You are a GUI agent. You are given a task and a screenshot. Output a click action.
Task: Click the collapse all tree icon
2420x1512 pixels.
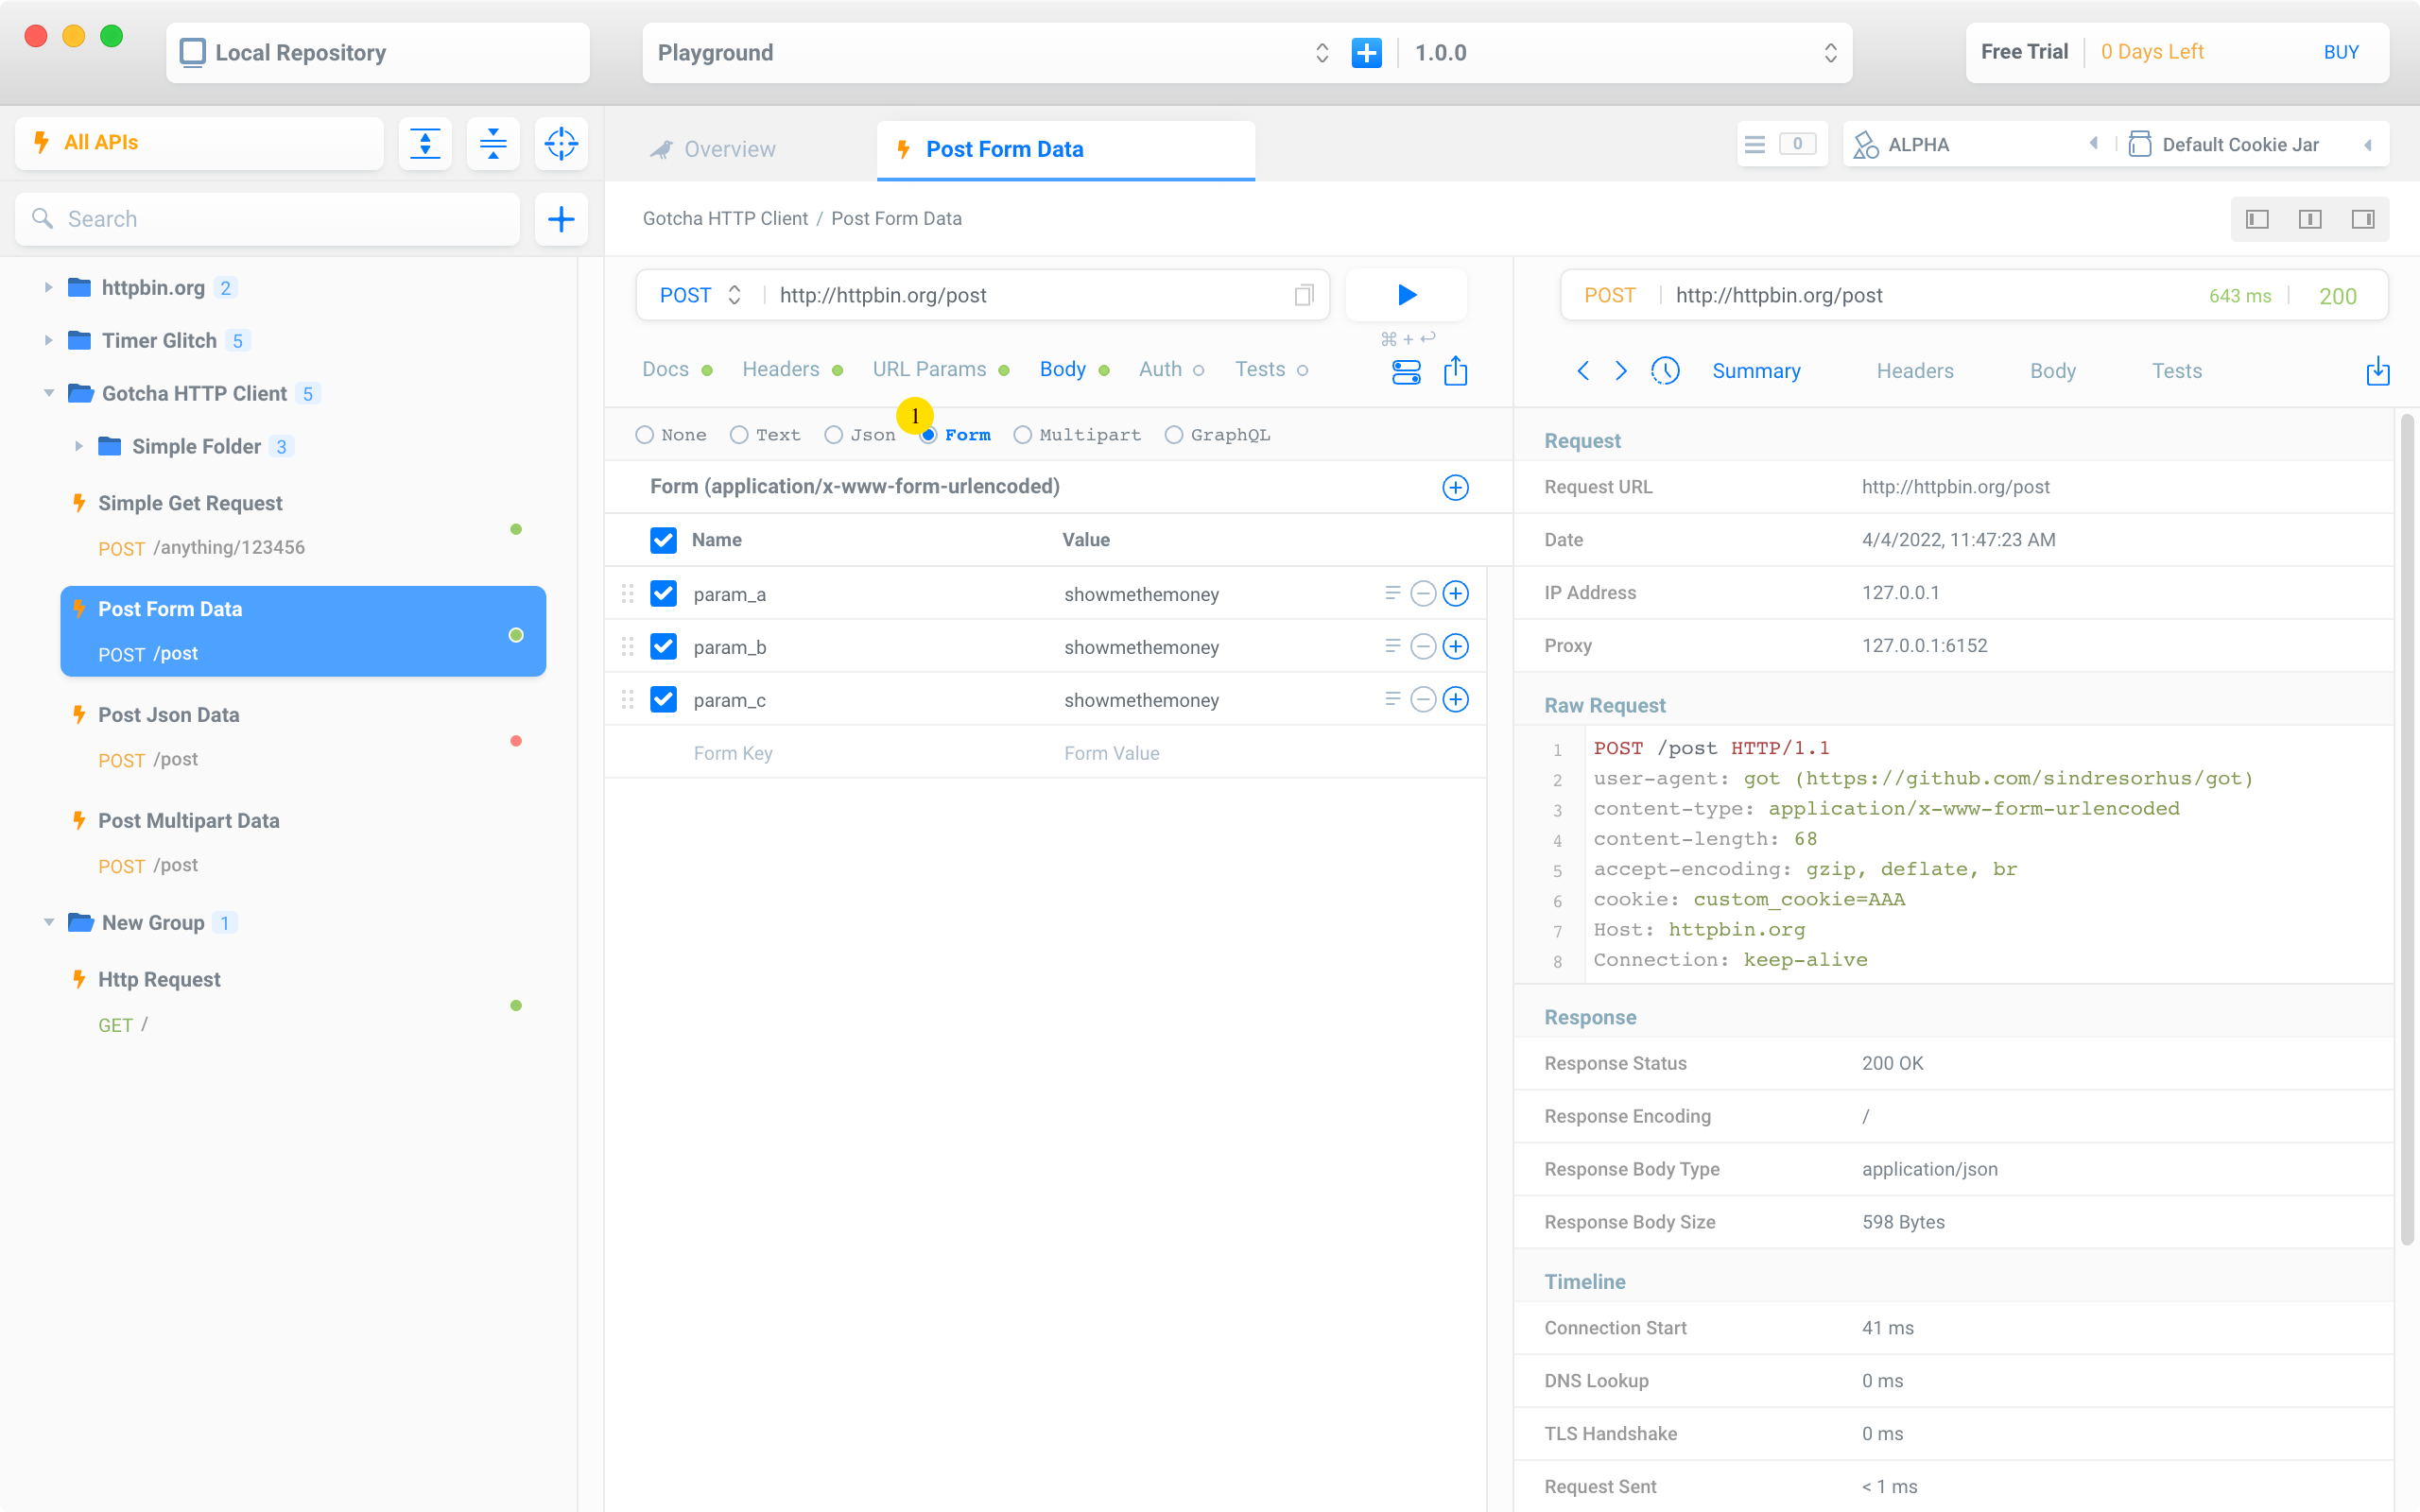point(493,143)
